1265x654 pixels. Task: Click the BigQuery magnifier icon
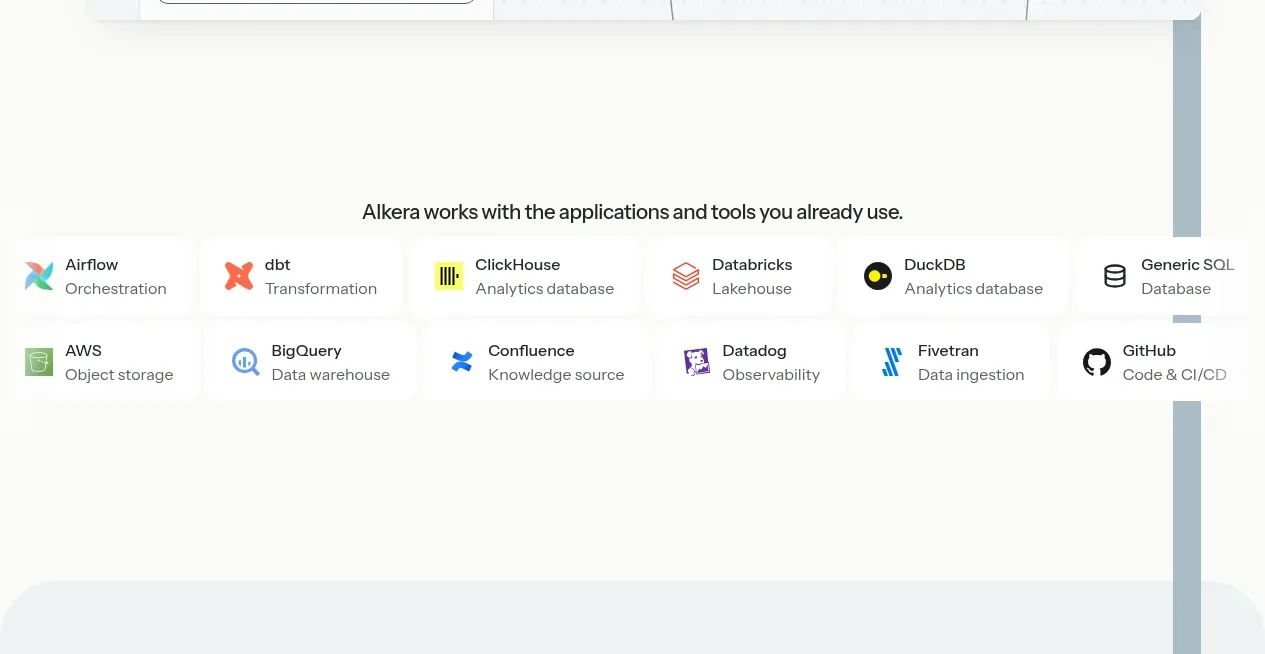[245, 362]
